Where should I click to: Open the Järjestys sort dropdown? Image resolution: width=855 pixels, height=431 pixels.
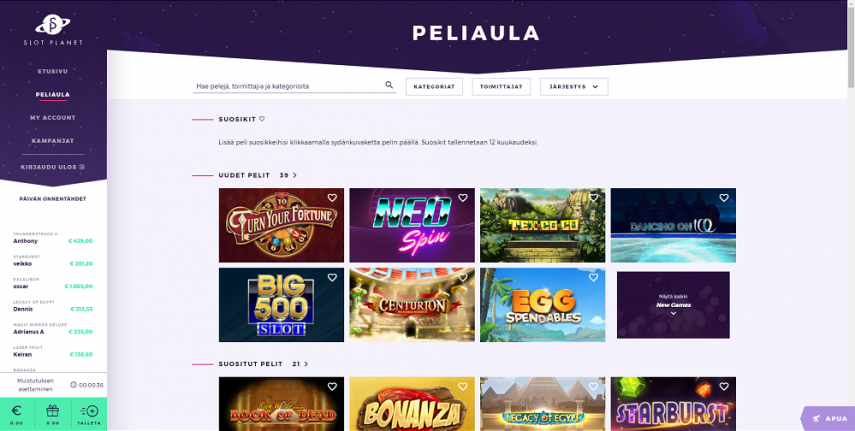click(574, 87)
